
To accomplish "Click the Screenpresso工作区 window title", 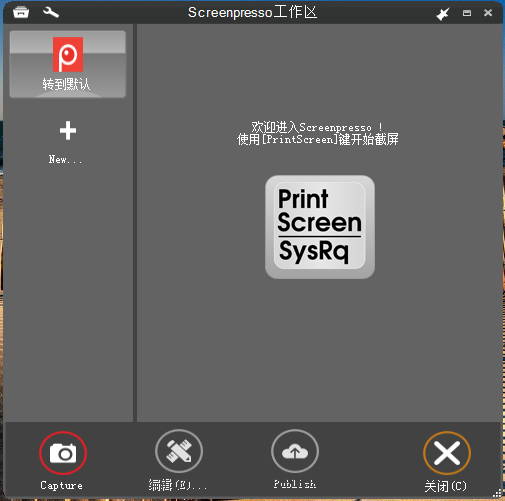I will [x=252, y=13].
